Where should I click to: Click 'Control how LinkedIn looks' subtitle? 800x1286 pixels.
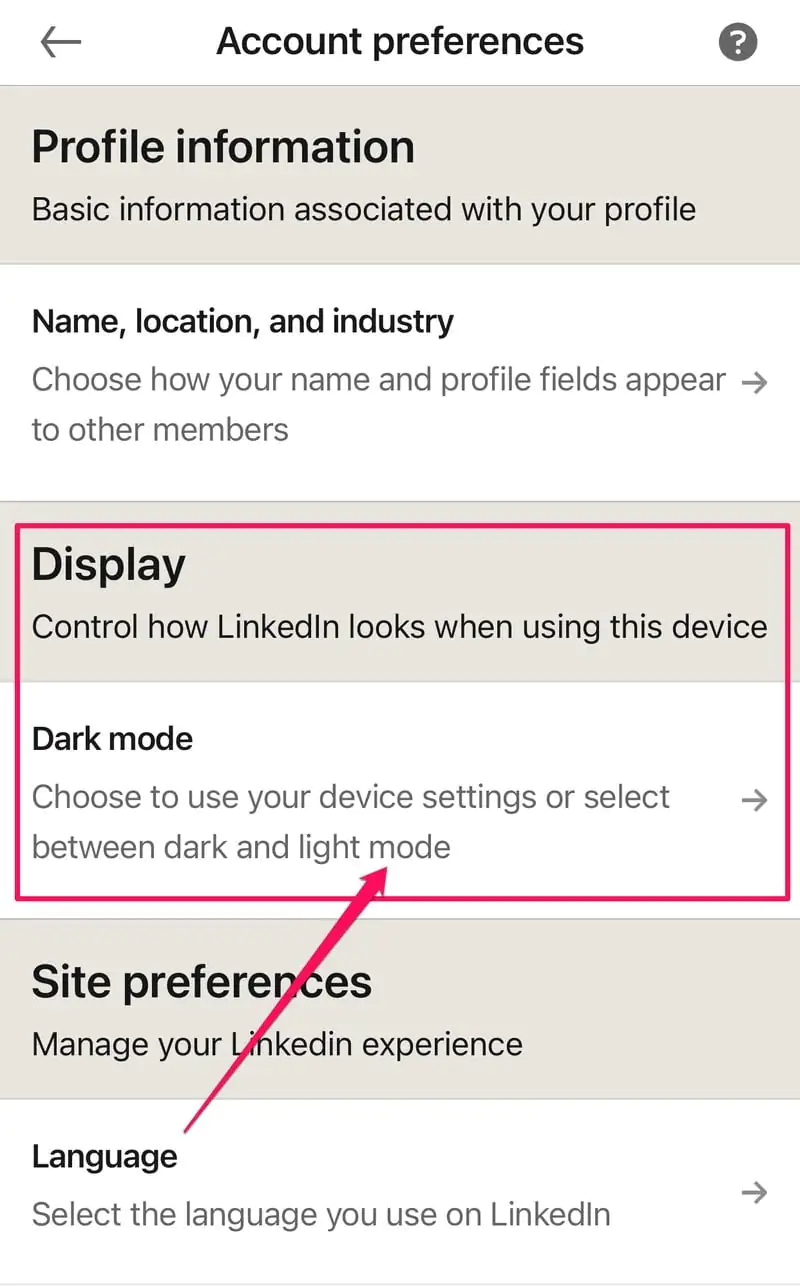(399, 627)
